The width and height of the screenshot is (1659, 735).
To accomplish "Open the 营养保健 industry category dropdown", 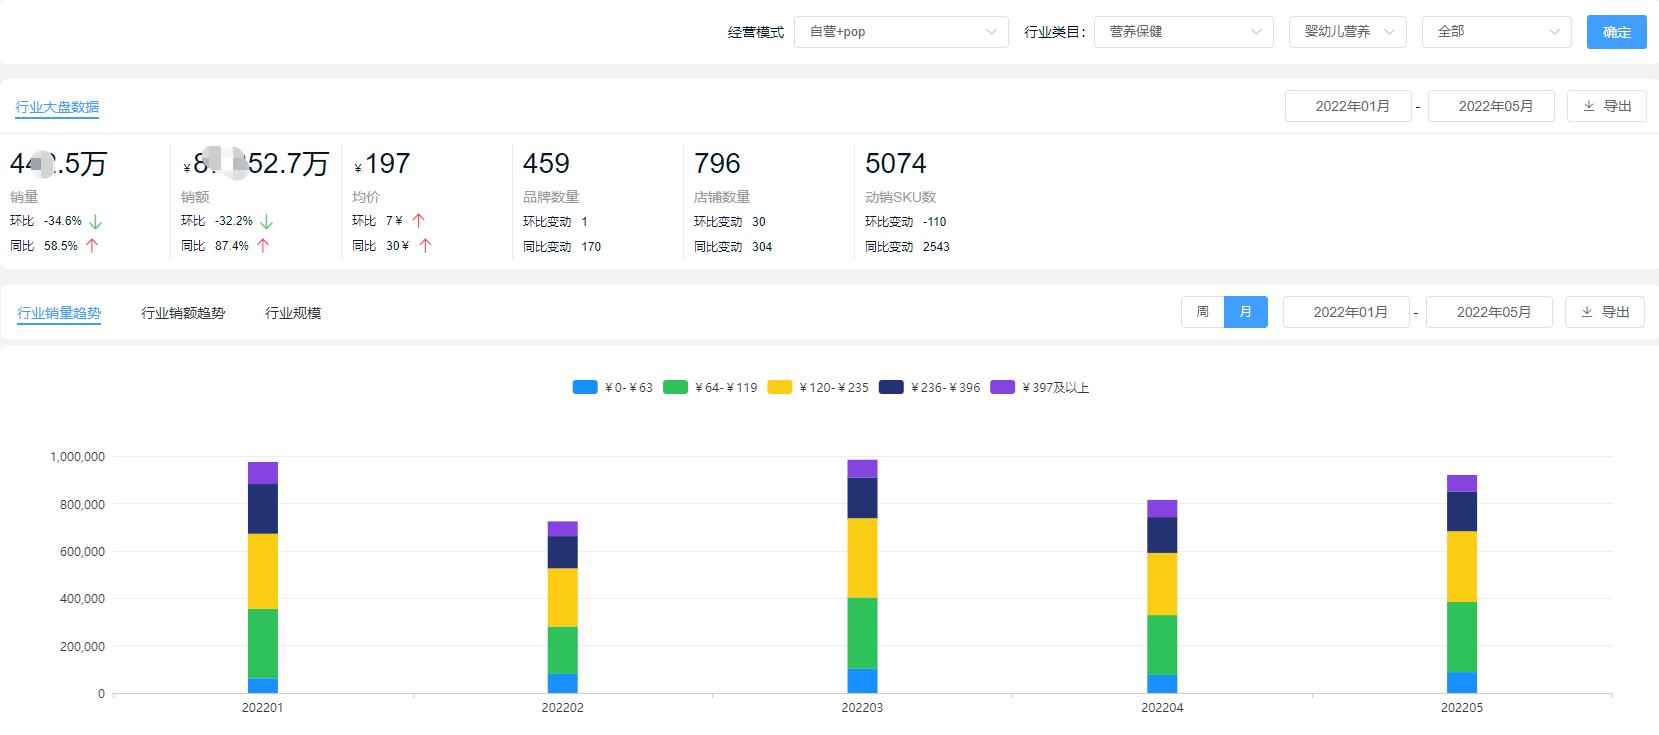I will point(1183,32).
